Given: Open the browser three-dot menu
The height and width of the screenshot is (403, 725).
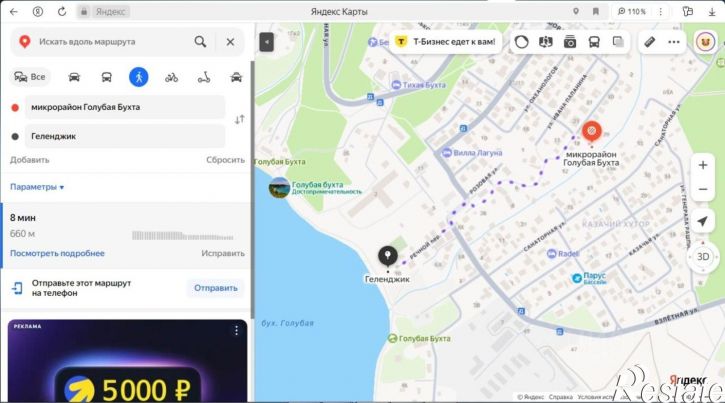Looking at the screenshot, I should click(660, 12).
